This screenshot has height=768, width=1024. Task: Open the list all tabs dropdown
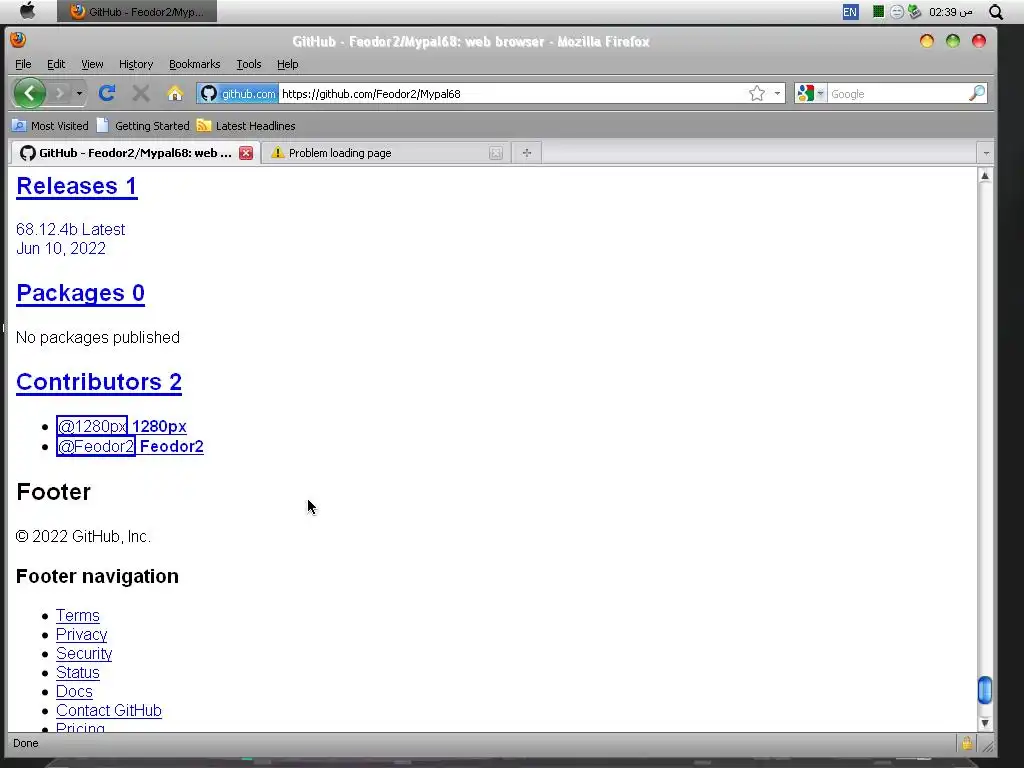click(985, 153)
